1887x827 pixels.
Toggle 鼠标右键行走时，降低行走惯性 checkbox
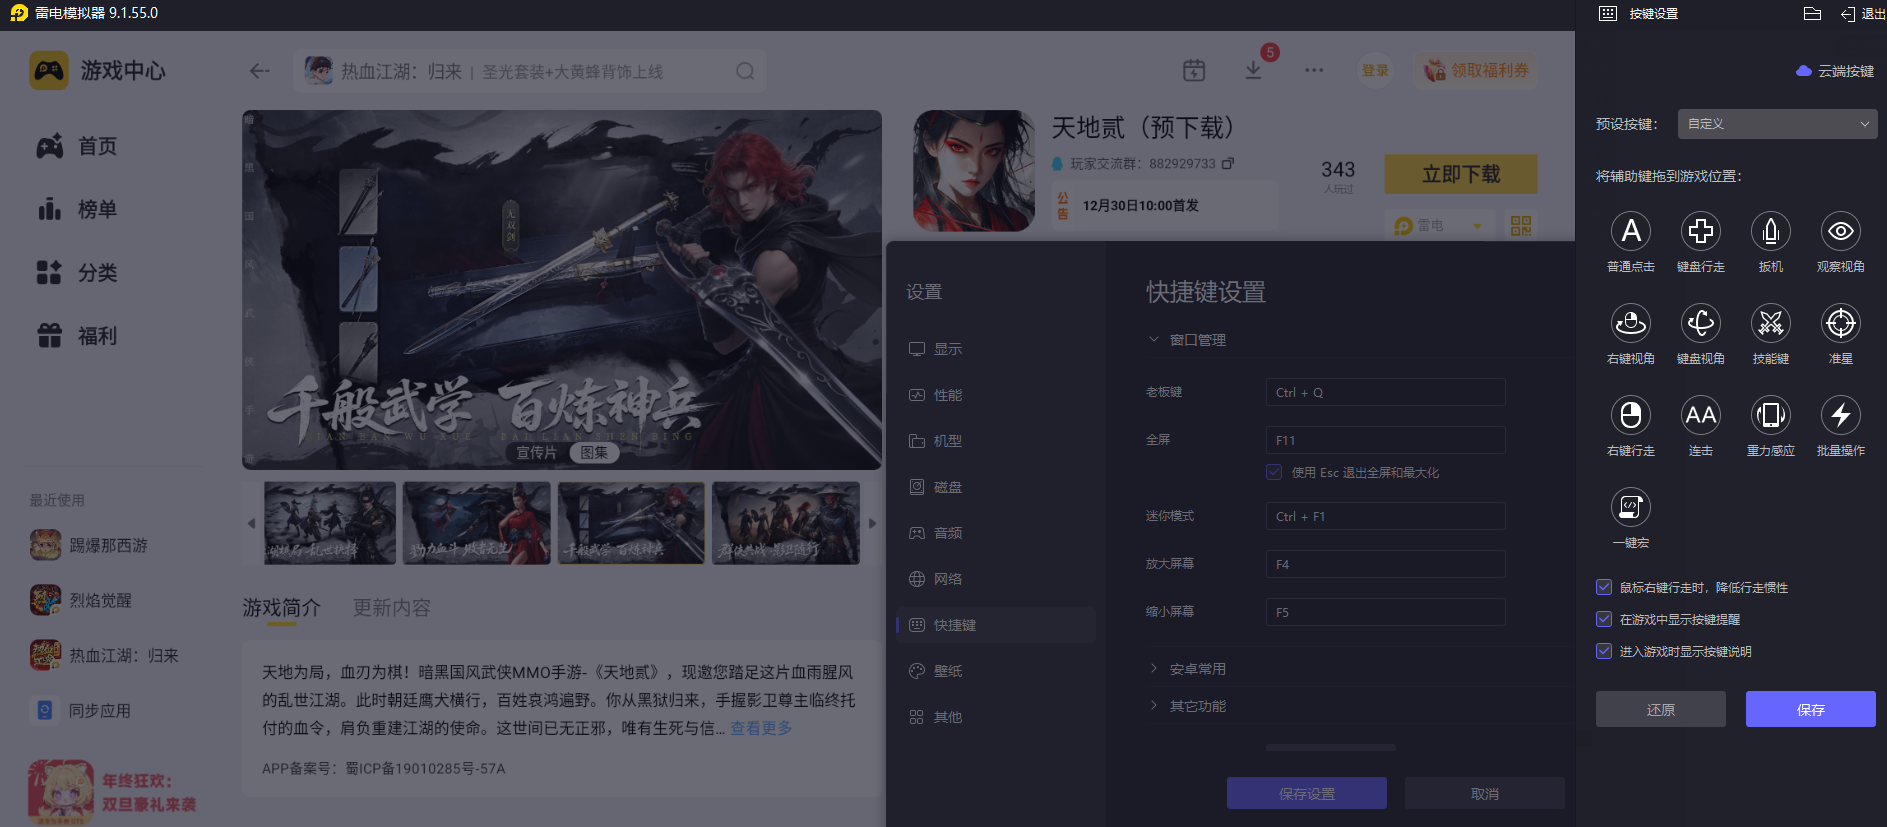[1604, 587]
